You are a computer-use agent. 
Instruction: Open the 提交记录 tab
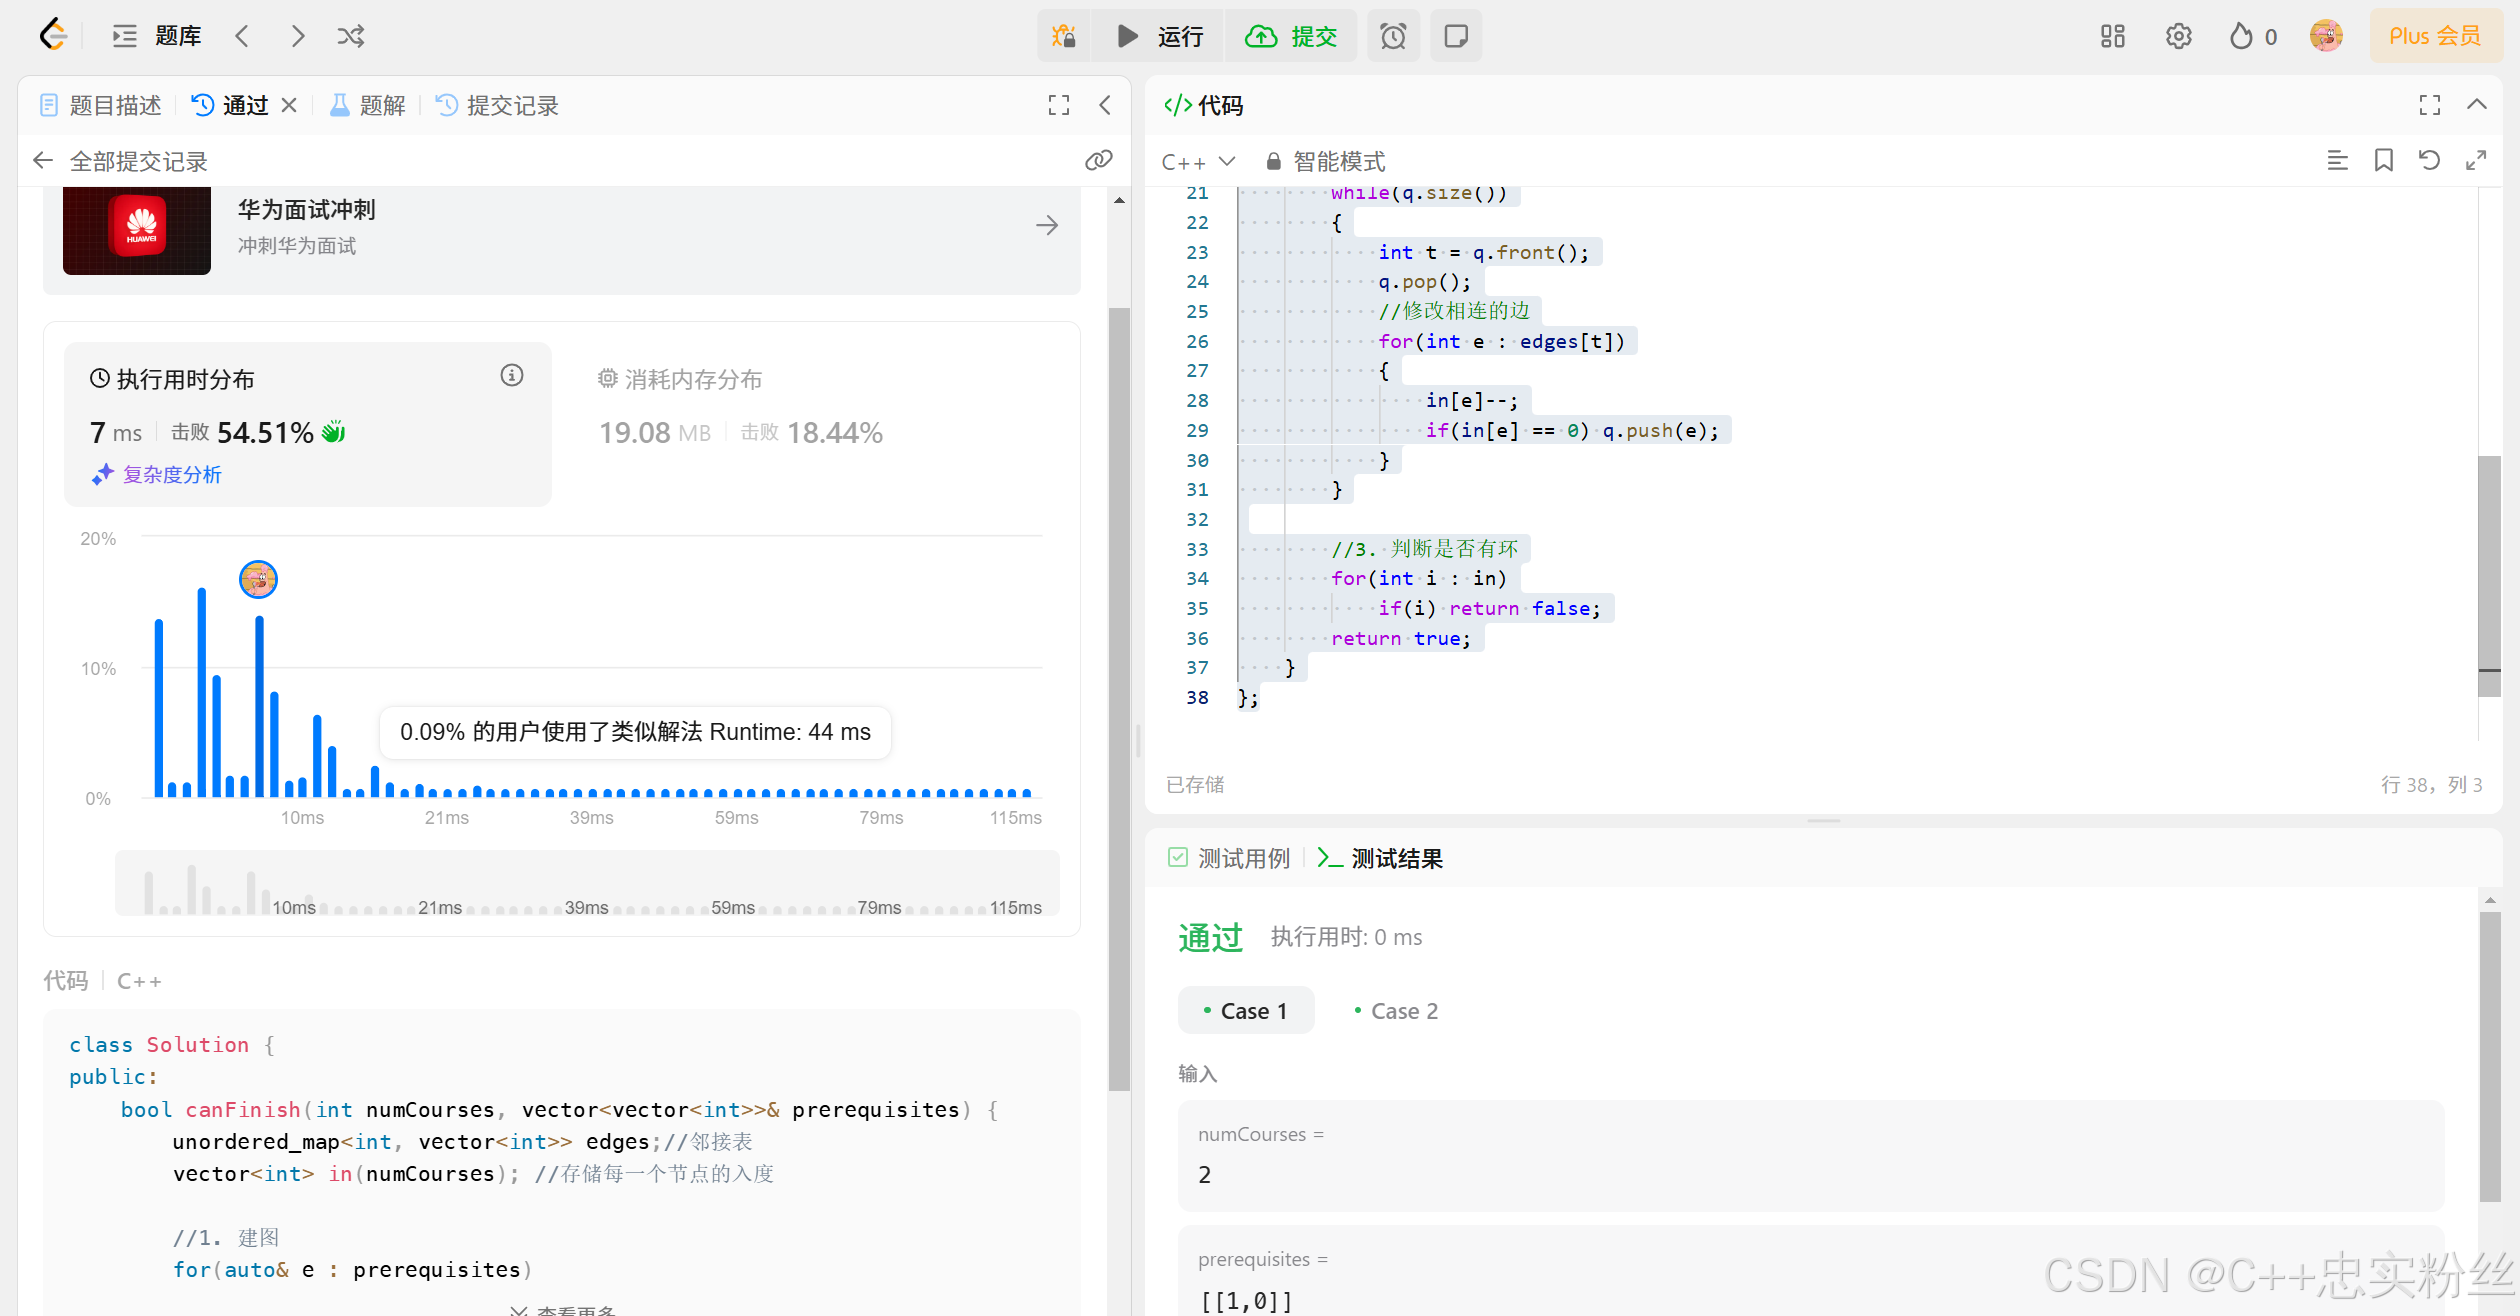tap(497, 105)
